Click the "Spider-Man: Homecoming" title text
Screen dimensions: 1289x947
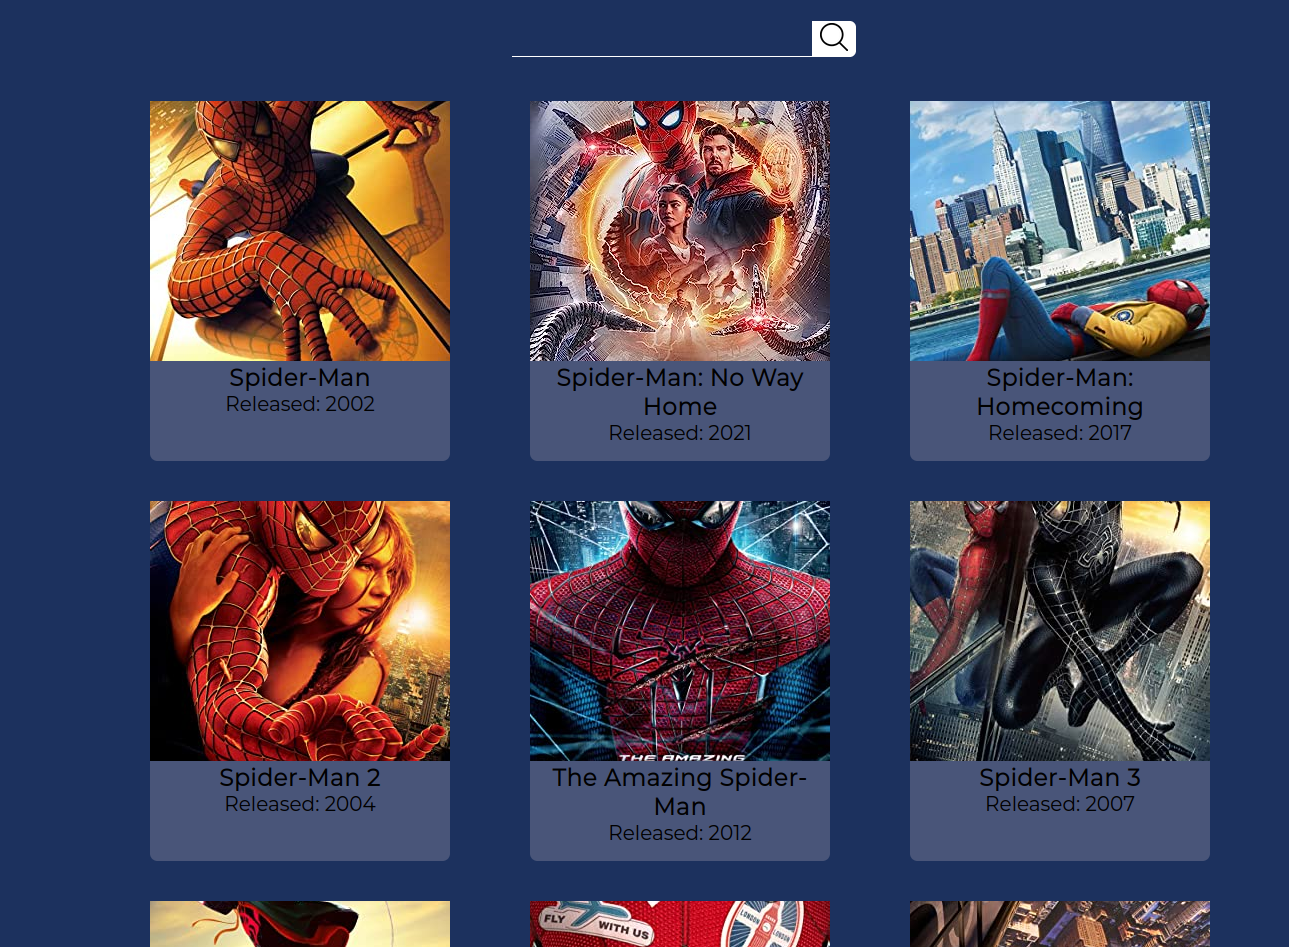point(1060,392)
